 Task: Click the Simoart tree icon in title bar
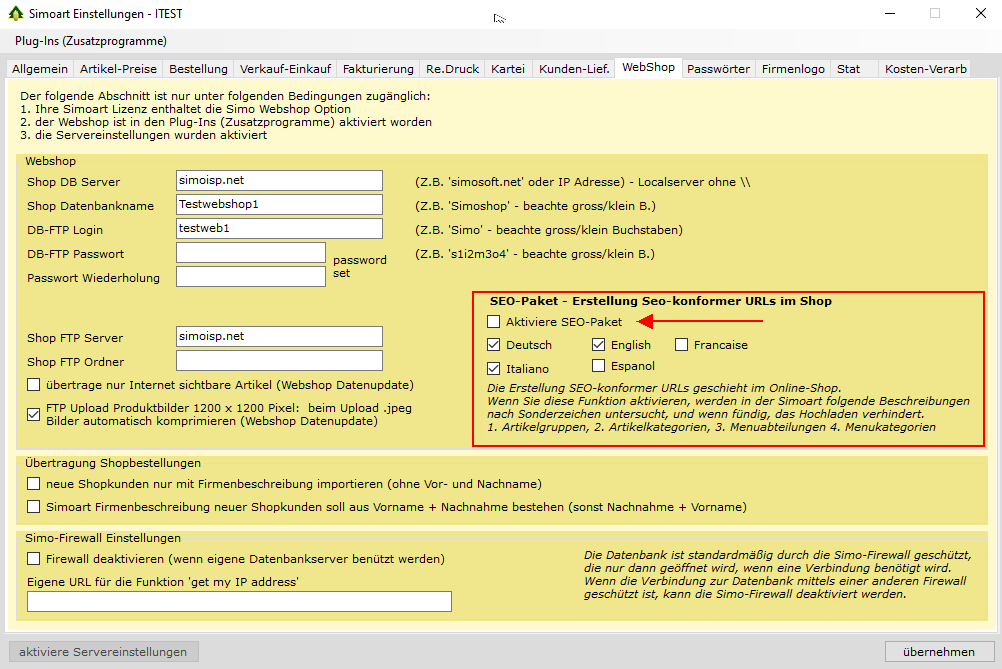(x=15, y=13)
